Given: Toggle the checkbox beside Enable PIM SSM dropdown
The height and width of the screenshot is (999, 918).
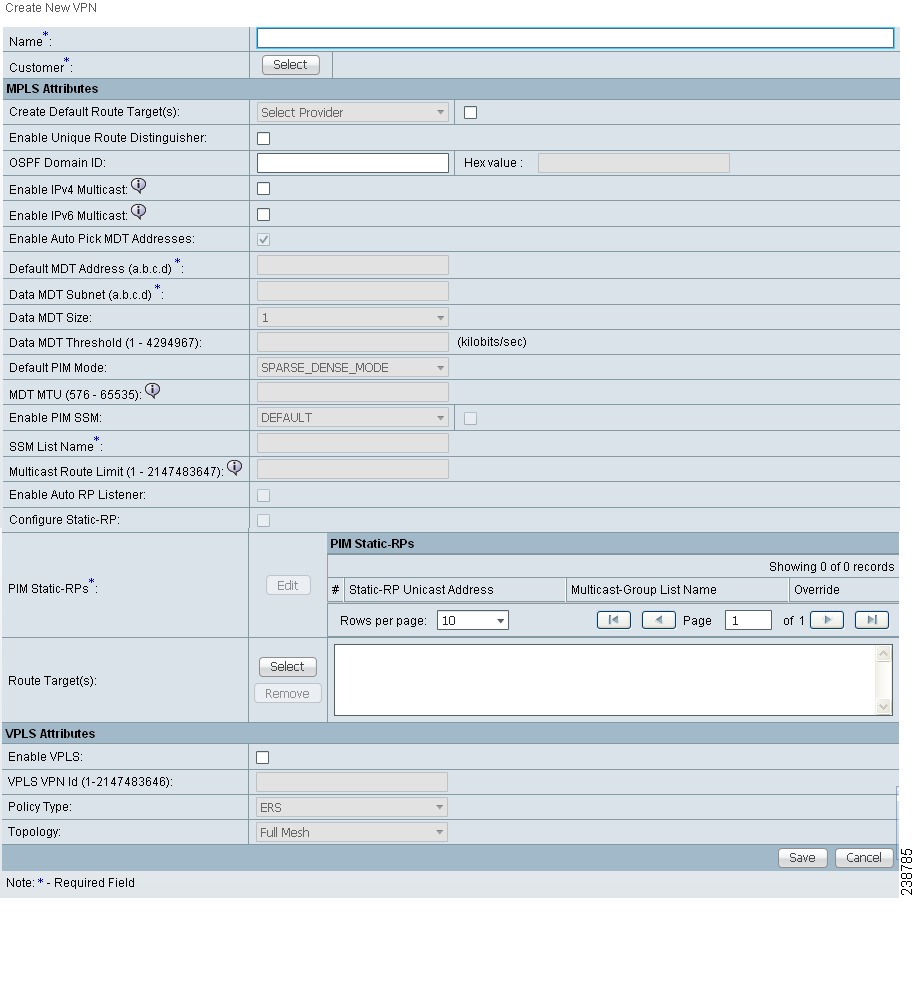Looking at the screenshot, I should [470, 419].
